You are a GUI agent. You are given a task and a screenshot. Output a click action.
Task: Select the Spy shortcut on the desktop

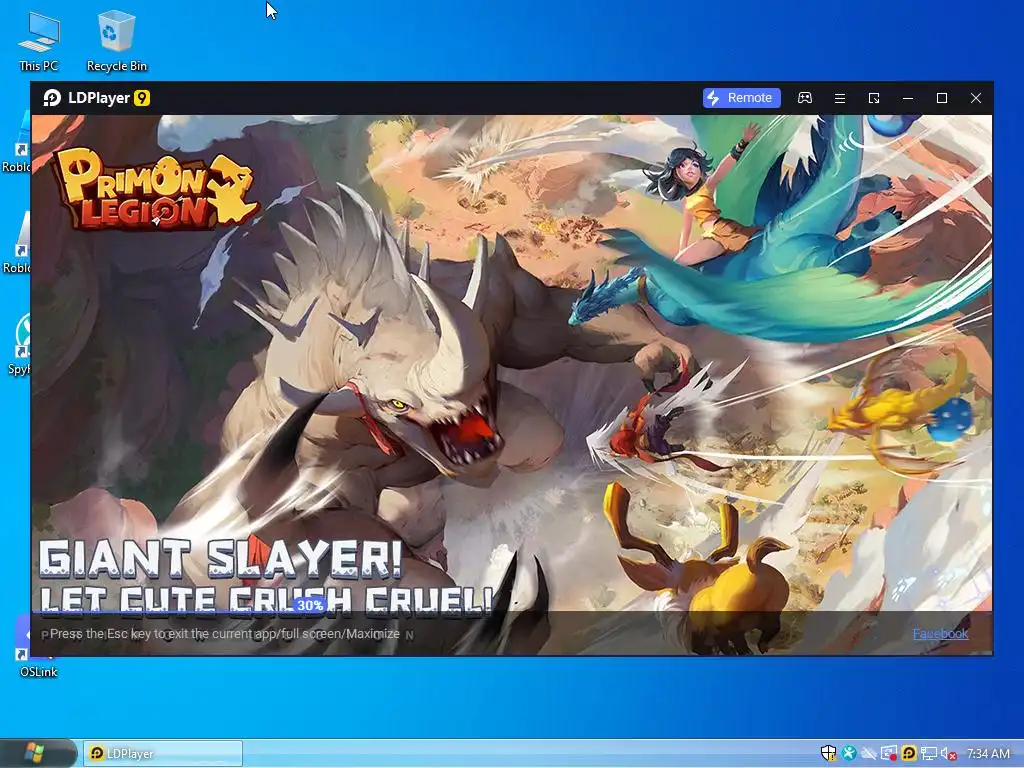coord(18,345)
